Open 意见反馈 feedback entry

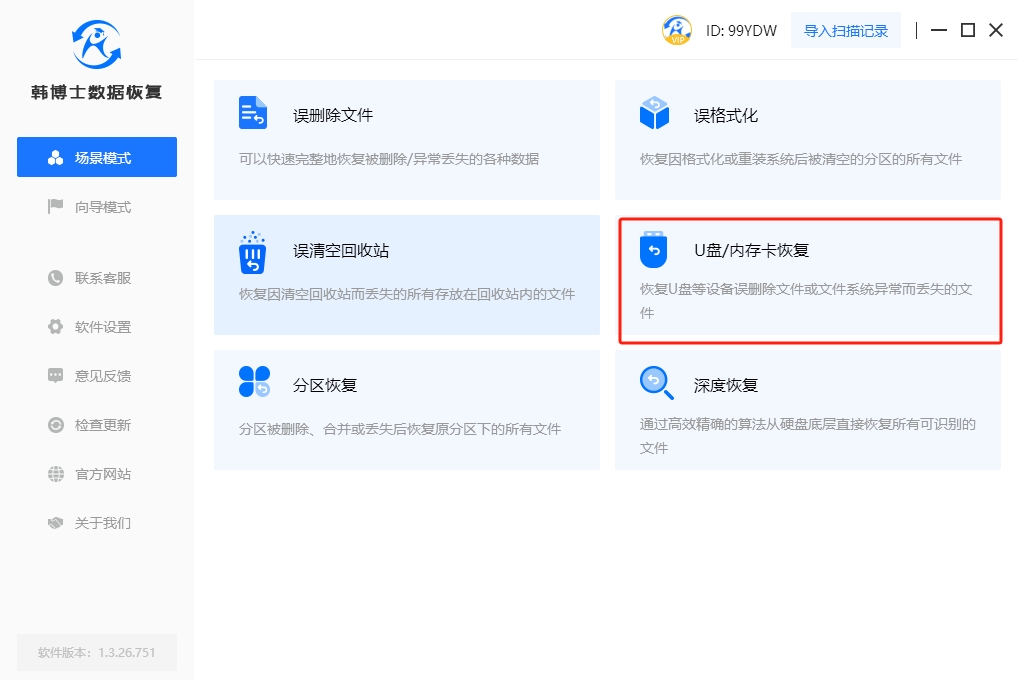[x=97, y=376]
